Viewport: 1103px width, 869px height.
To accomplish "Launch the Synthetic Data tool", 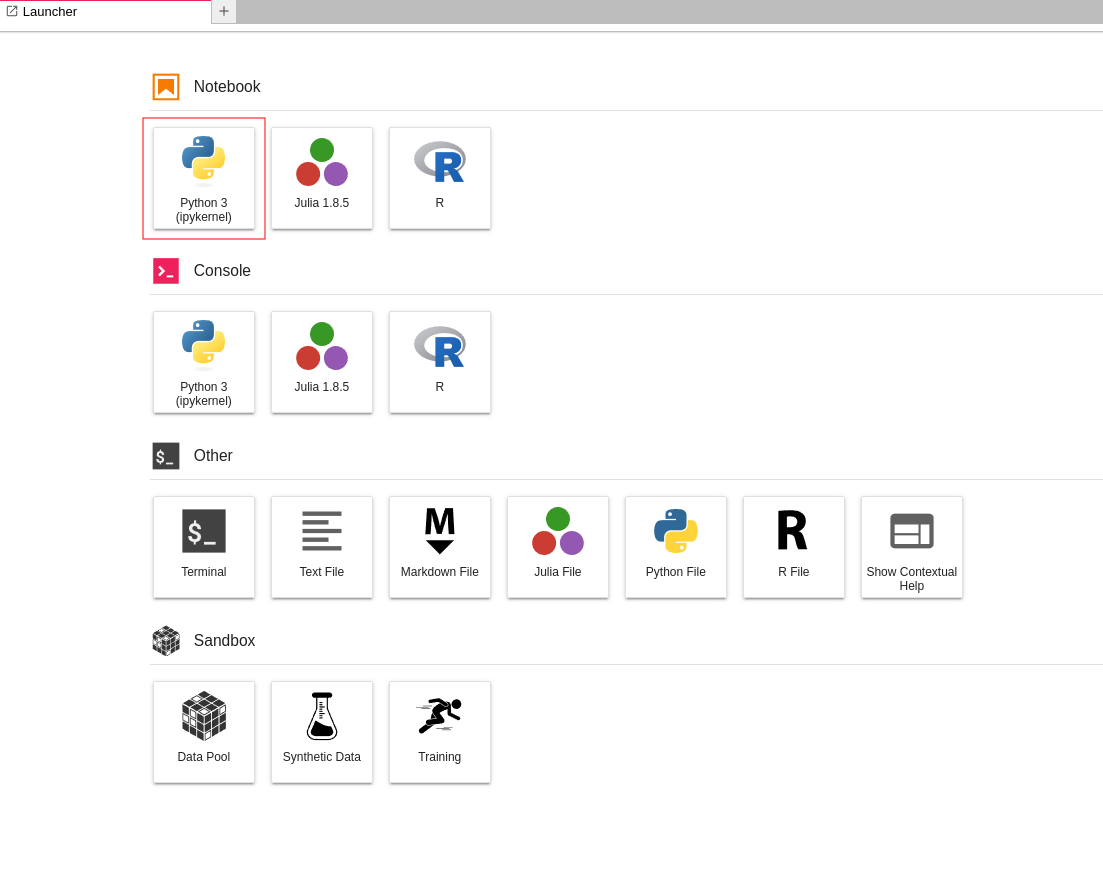I will coord(322,732).
